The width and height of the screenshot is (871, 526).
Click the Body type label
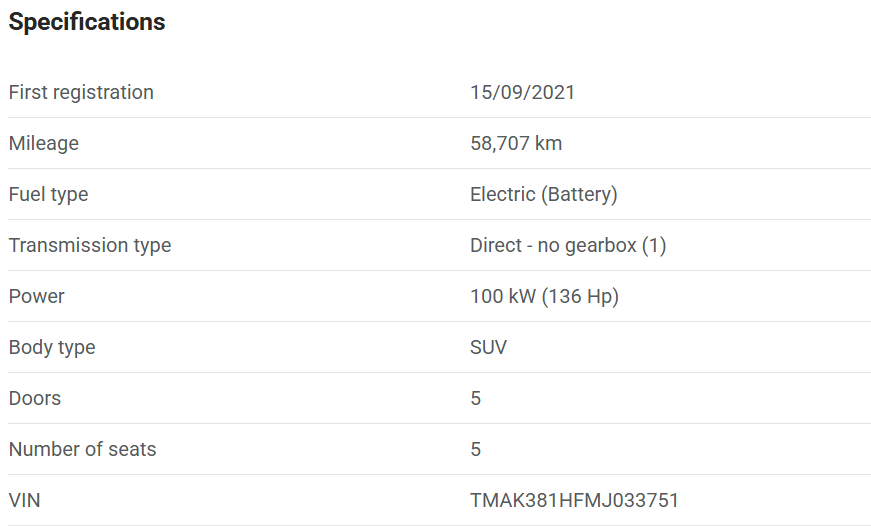point(52,347)
